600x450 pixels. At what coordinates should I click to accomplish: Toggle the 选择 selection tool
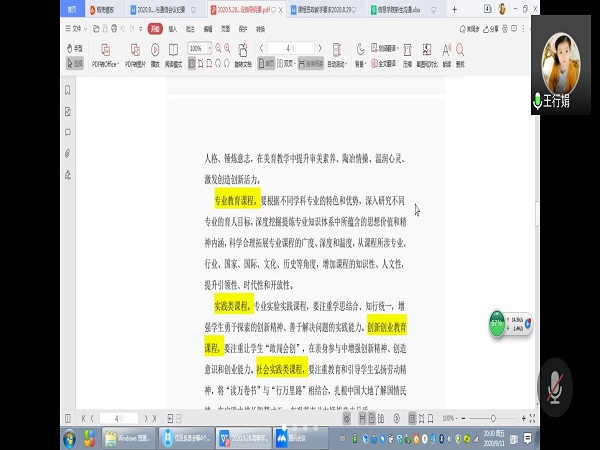[77, 62]
